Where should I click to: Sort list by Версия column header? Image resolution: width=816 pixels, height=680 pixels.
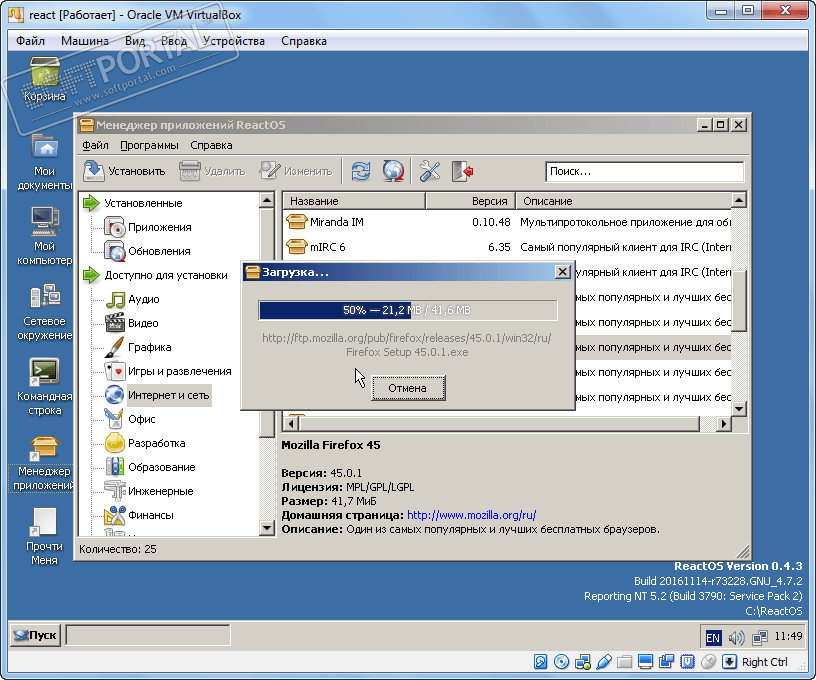[x=470, y=201]
